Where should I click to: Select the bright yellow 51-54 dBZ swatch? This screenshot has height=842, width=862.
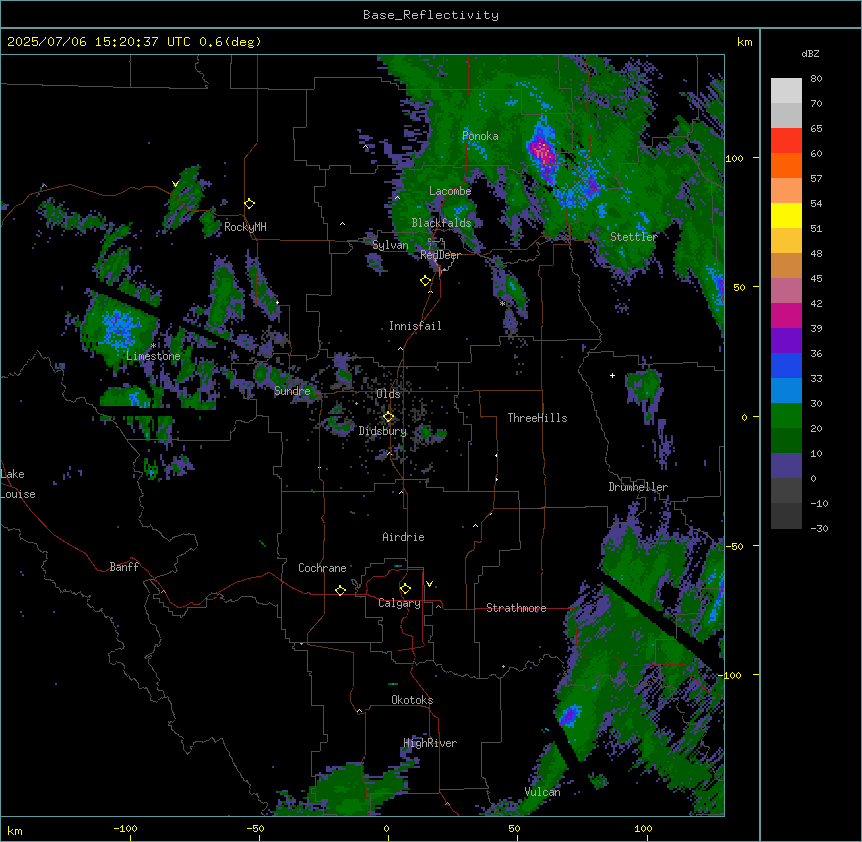click(x=786, y=215)
